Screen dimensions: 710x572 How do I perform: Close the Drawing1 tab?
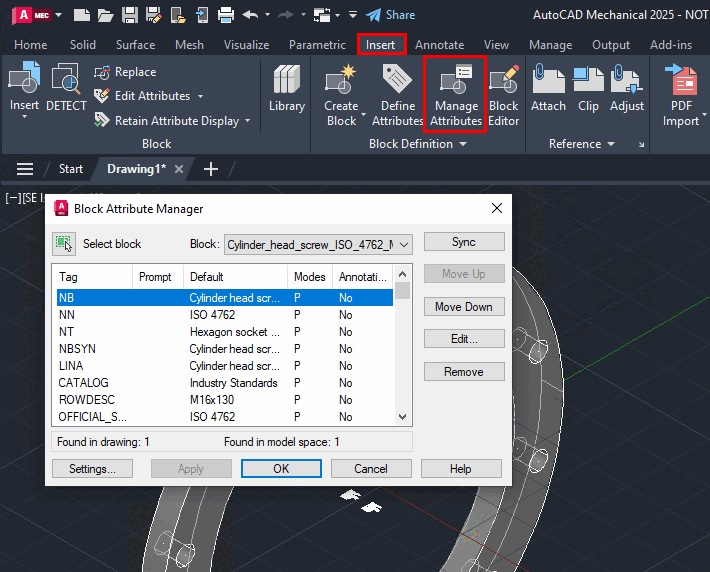click(x=179, y=169)
